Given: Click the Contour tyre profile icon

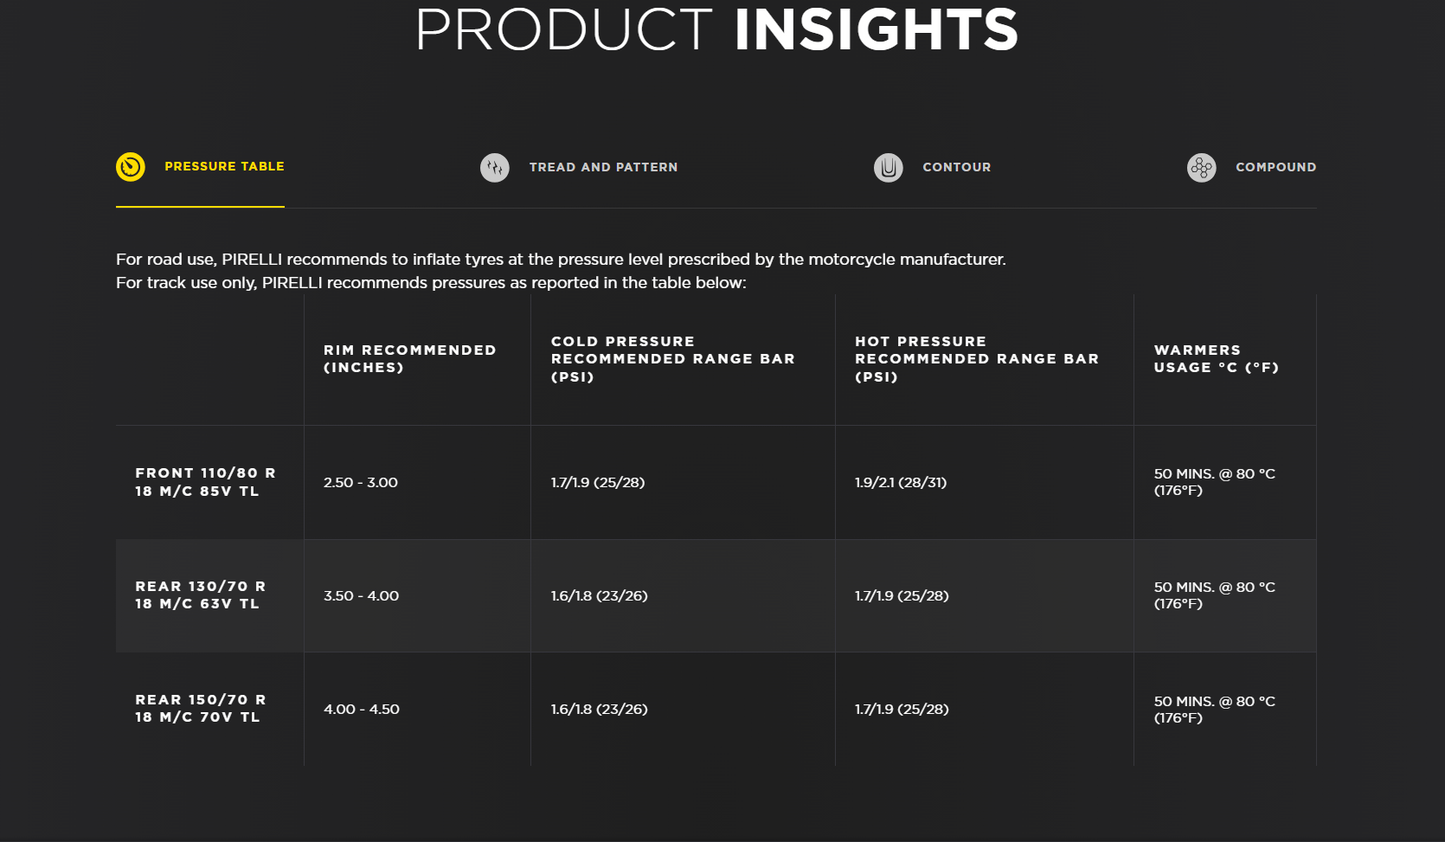Looking at the screenshot, I should [888, 167].
